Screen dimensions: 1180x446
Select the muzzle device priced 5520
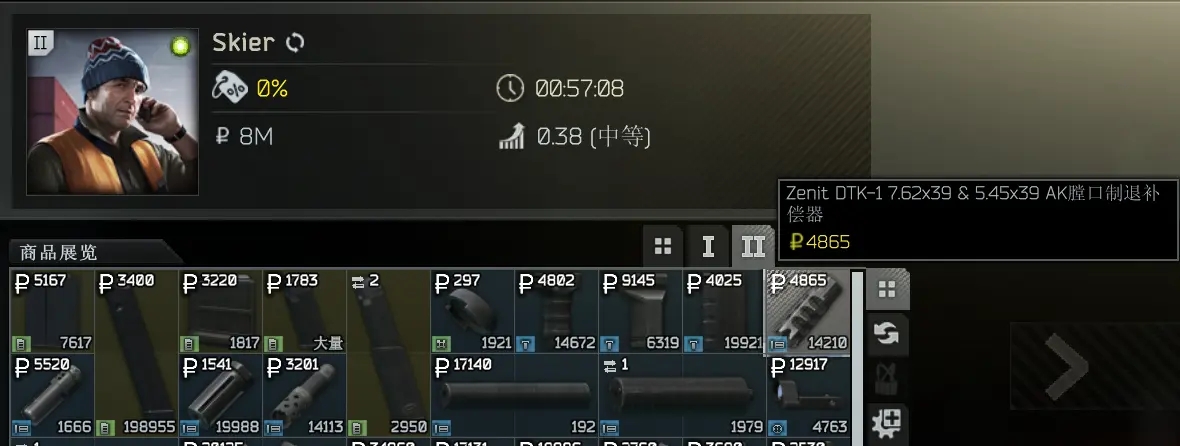52,396
